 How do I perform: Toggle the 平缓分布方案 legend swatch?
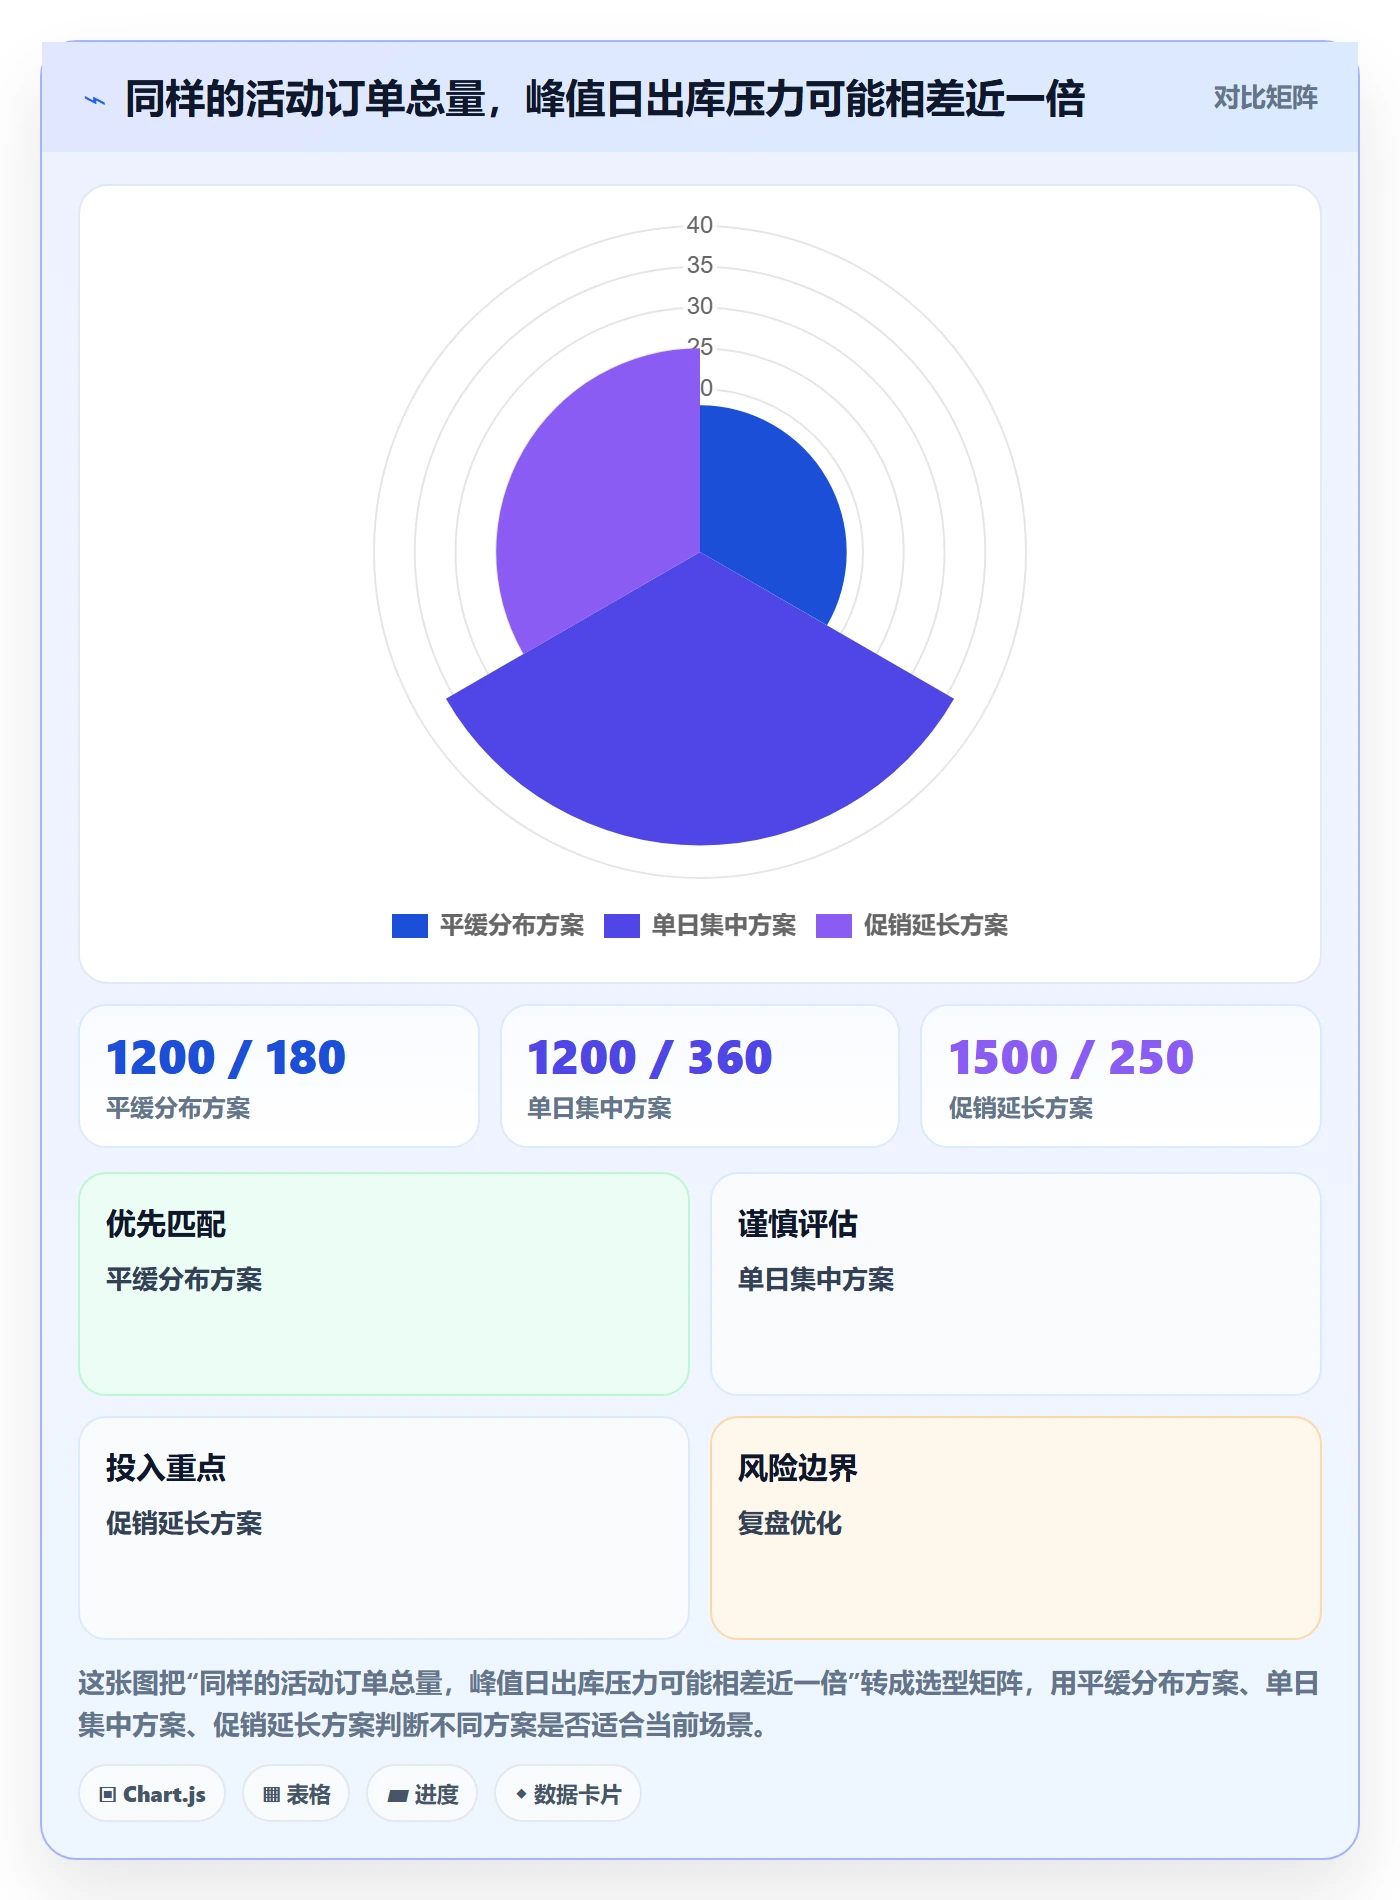(x=410, y=926)
